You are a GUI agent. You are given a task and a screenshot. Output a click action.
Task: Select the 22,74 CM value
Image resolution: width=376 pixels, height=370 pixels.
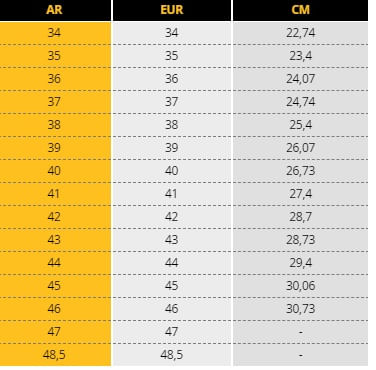[x=300, y=33]
